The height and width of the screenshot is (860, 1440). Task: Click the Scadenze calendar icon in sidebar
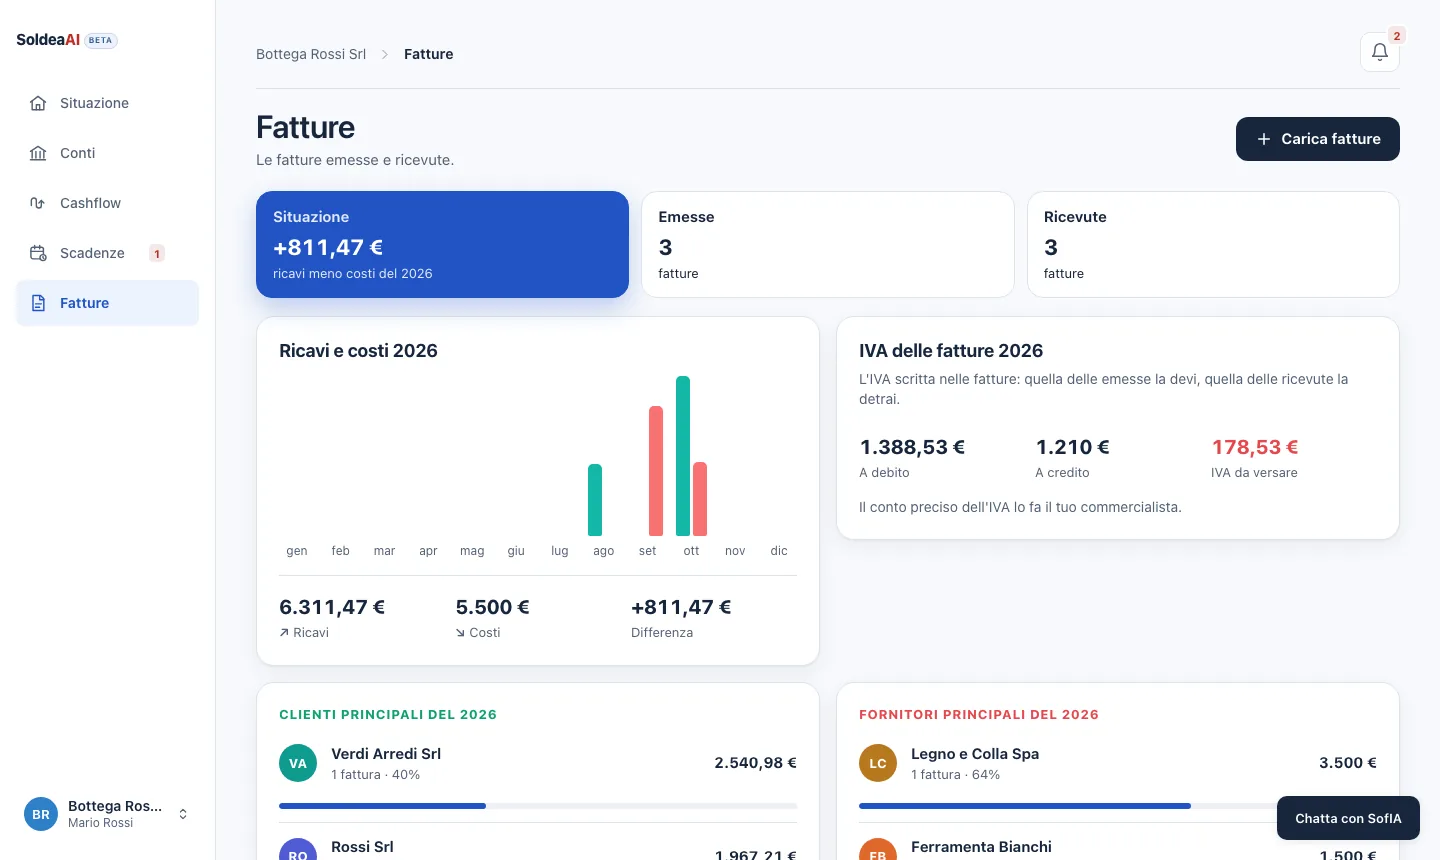38,253
